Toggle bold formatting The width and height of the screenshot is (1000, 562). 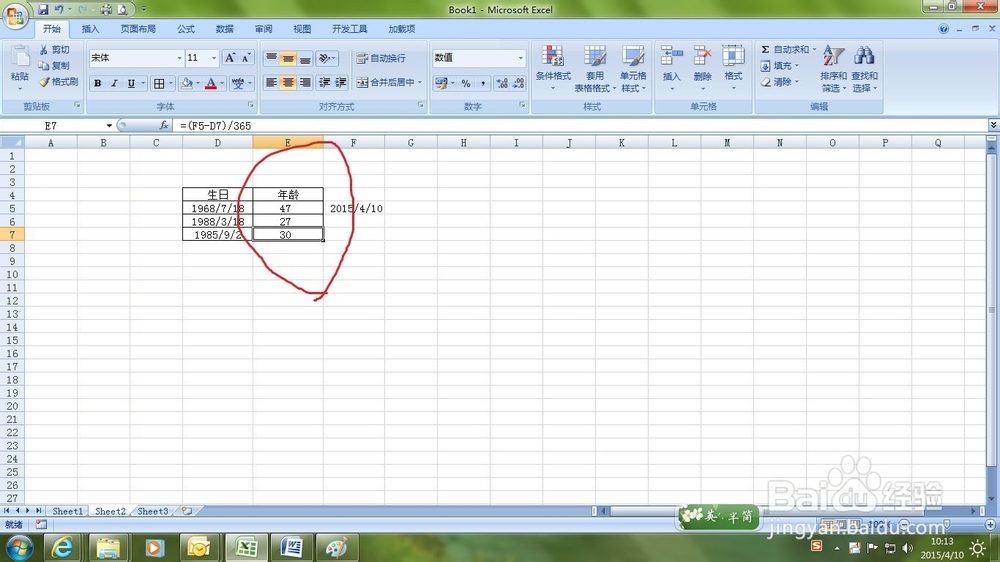(x=98, y=83)
